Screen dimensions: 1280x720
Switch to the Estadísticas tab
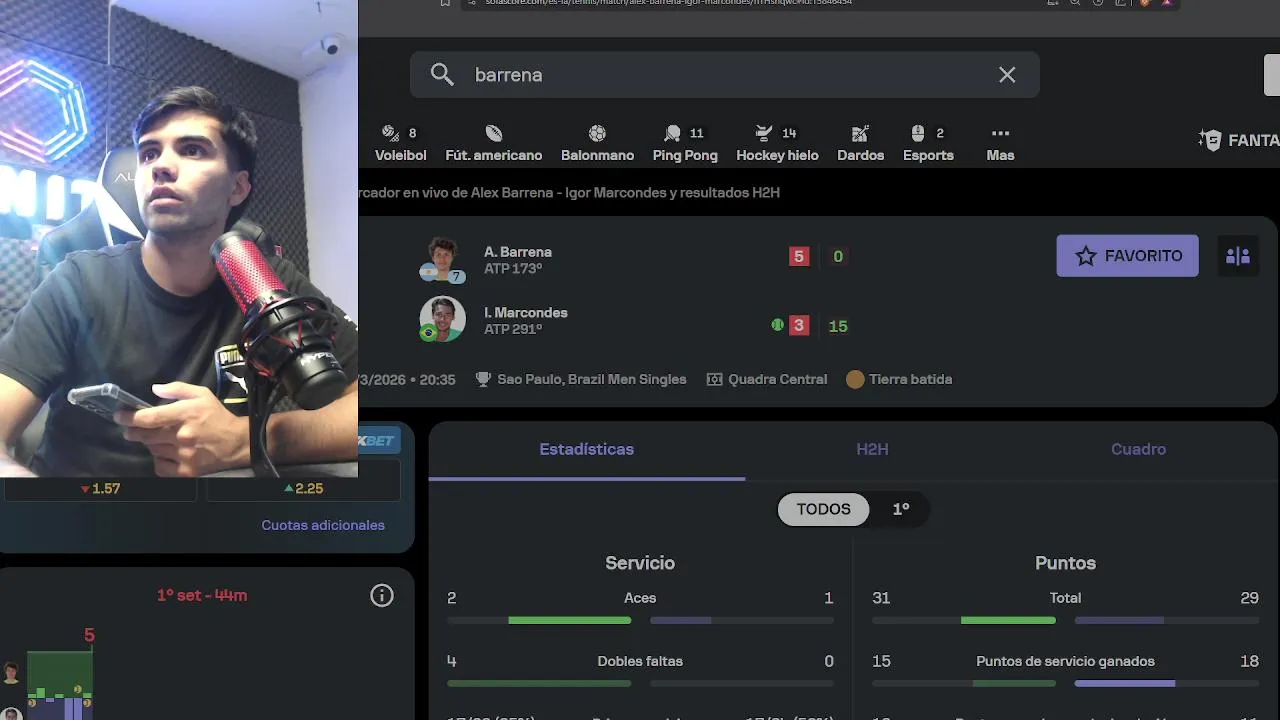pyautogui.click(x=587, y=450)
